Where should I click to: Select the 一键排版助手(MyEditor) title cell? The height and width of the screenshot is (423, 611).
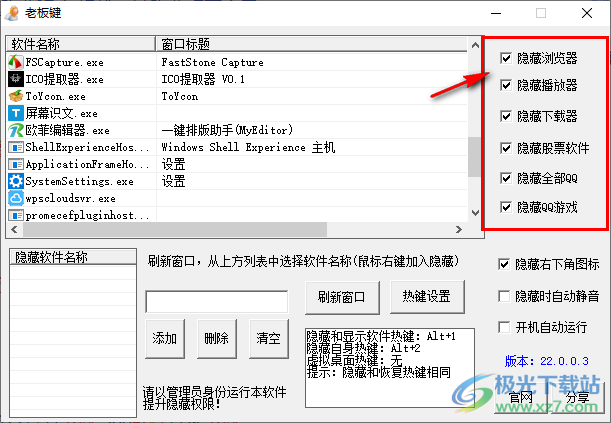pyautogui.click(x=227, y=130)
